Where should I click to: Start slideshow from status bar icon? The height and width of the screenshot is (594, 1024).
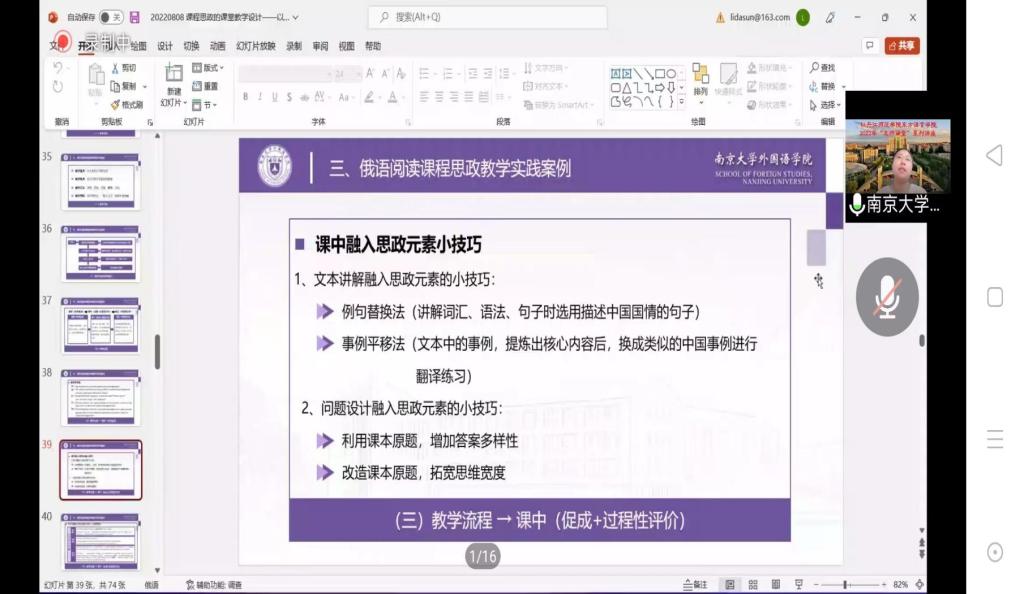[x=797, y=584]
